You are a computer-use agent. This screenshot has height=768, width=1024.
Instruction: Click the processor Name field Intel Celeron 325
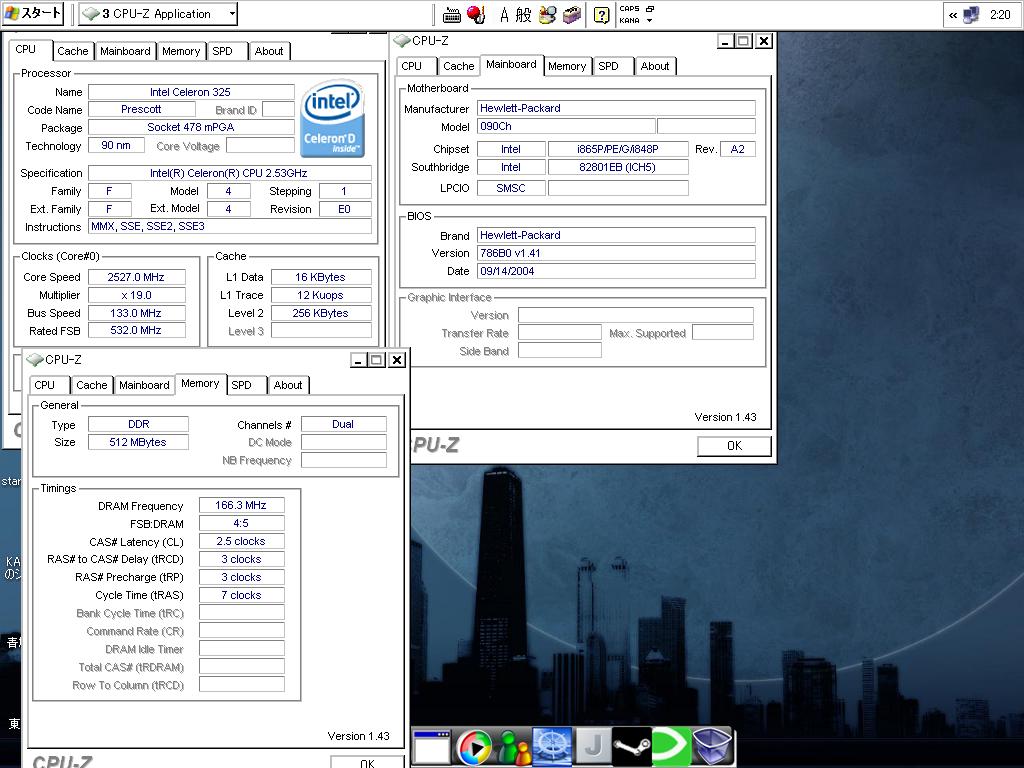[191, 92]
